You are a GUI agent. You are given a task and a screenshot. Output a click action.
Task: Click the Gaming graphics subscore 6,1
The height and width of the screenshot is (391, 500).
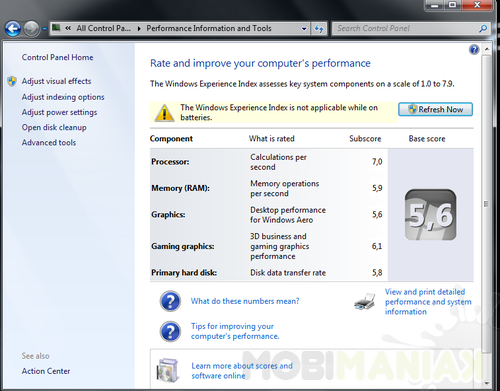[x=377, y=246]
